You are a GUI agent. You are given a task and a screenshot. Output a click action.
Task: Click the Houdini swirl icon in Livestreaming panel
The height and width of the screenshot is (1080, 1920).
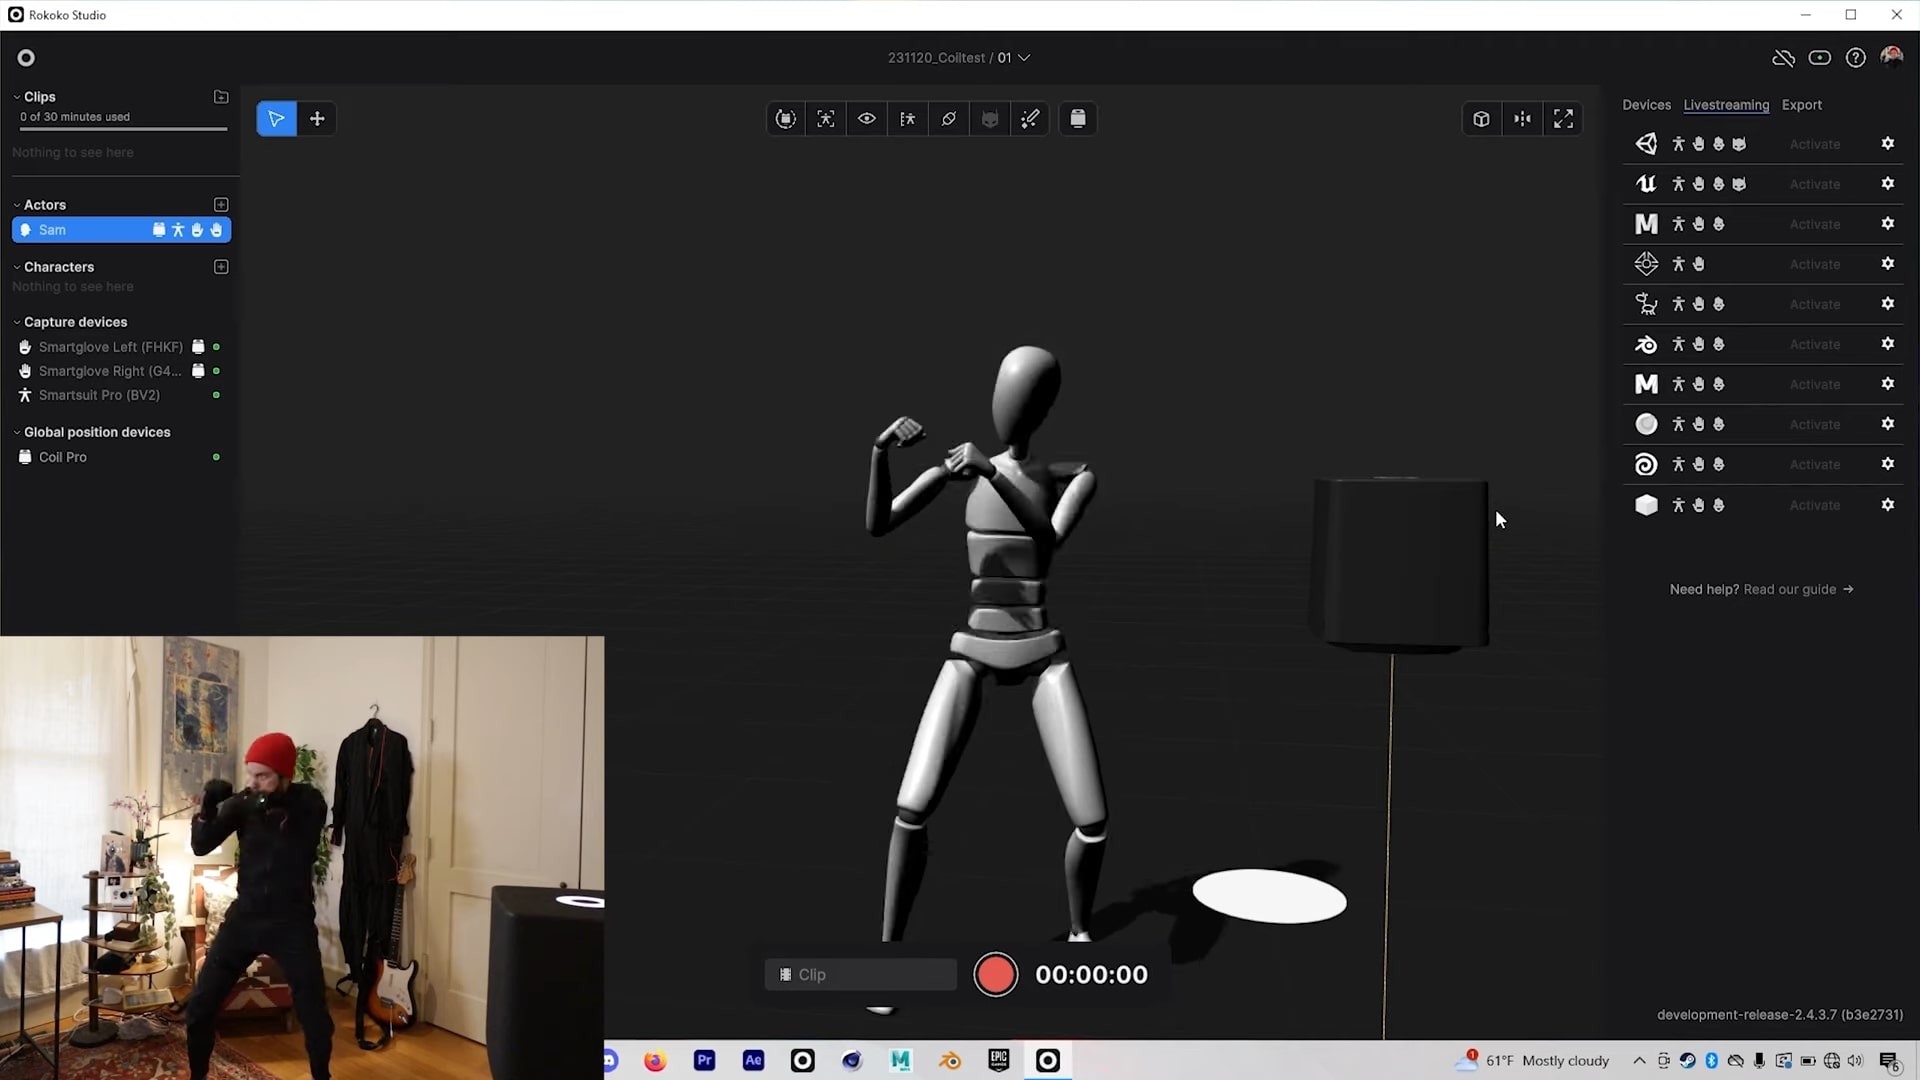(1646, 463)
